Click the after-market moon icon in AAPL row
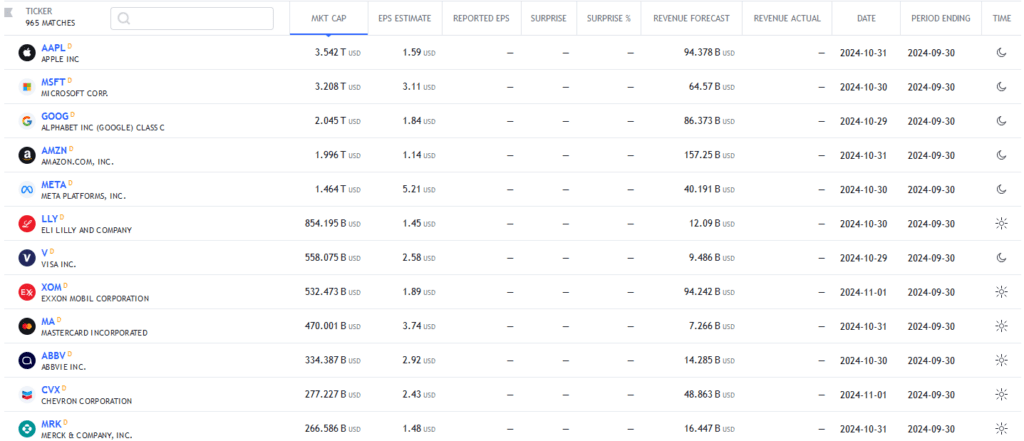 pos(1001,53)
